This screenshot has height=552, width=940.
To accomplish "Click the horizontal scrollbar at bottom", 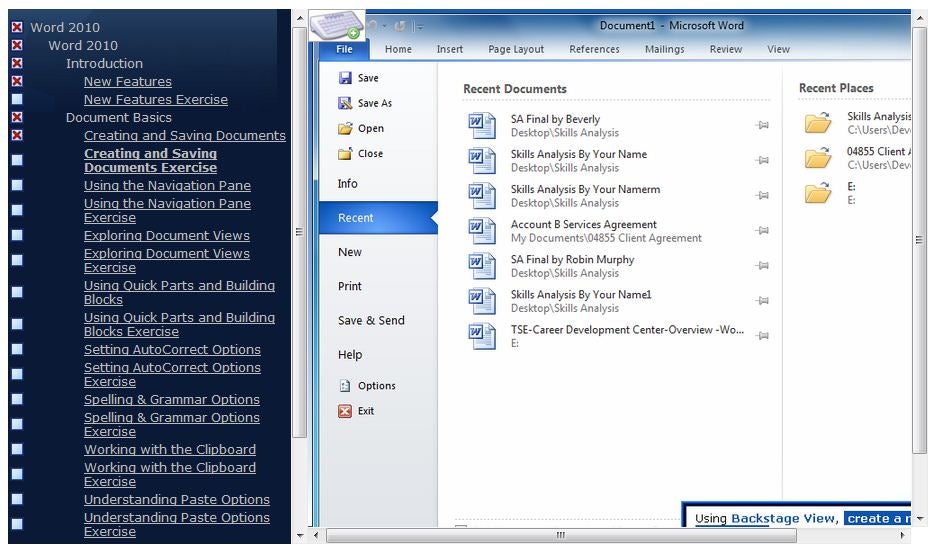I will click(x=560, y=536).
